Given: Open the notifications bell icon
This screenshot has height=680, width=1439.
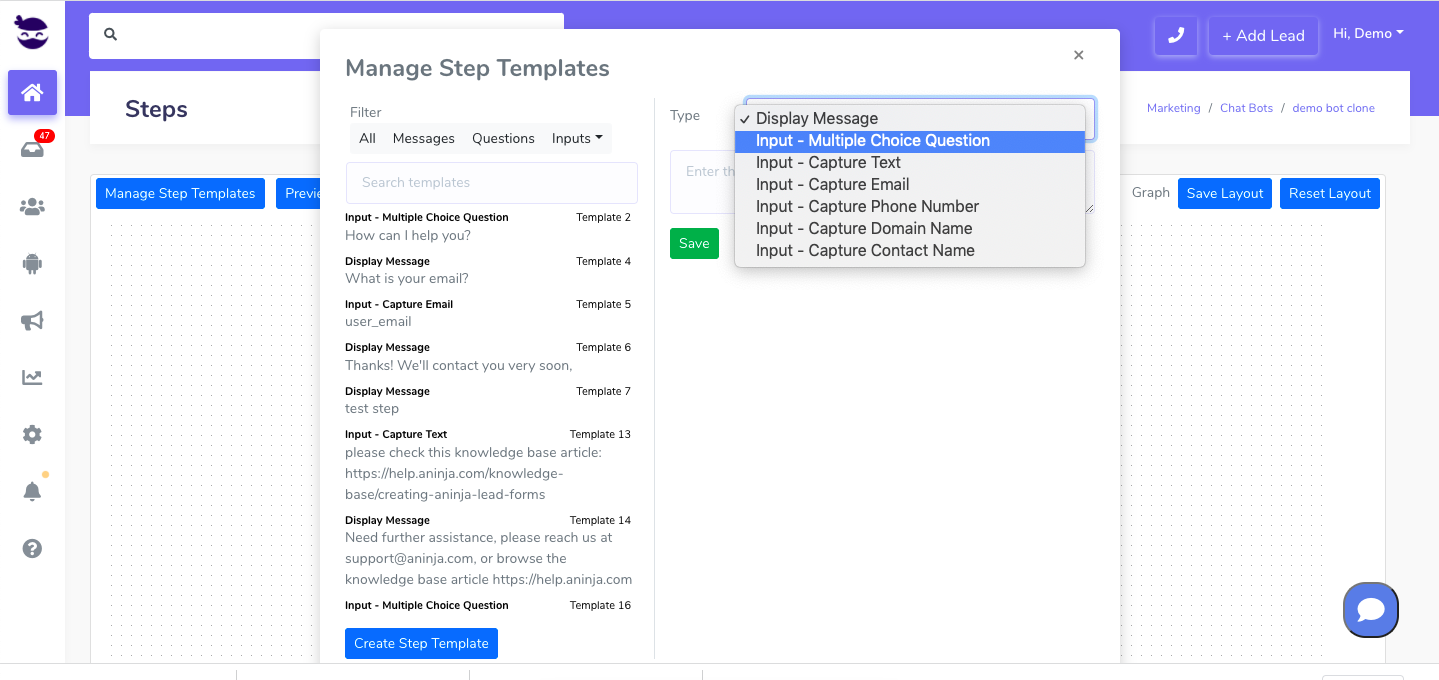Looking at the screenshot, I should point(32,491).
